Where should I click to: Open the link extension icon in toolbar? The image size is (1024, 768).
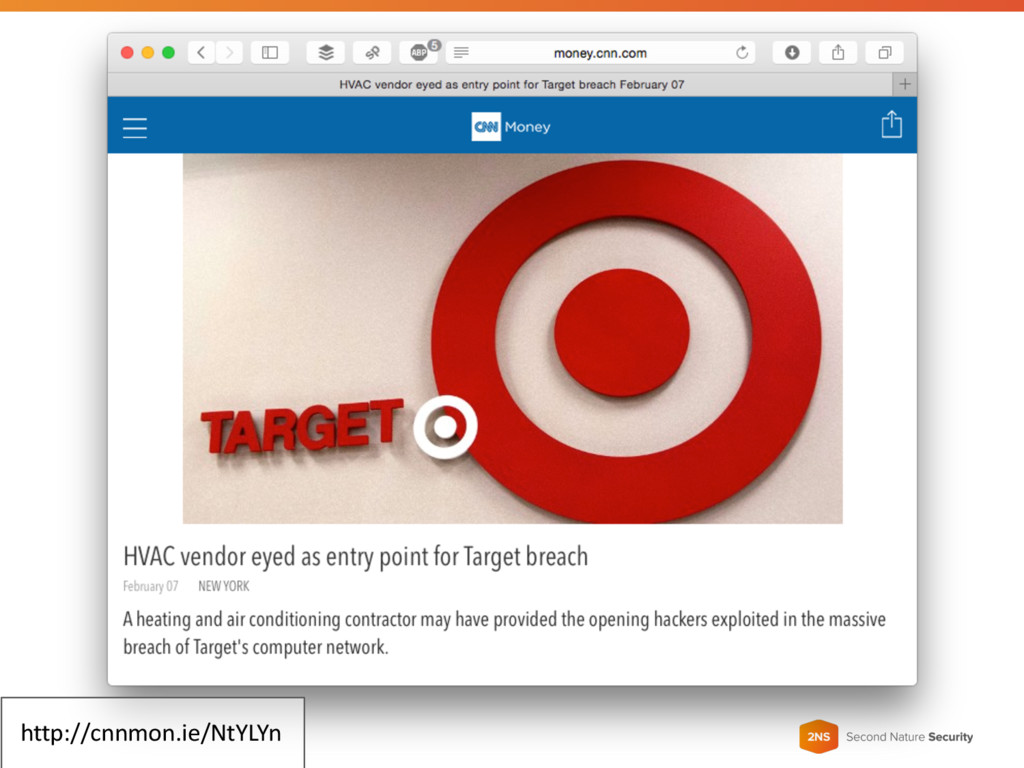coord(372,53)
